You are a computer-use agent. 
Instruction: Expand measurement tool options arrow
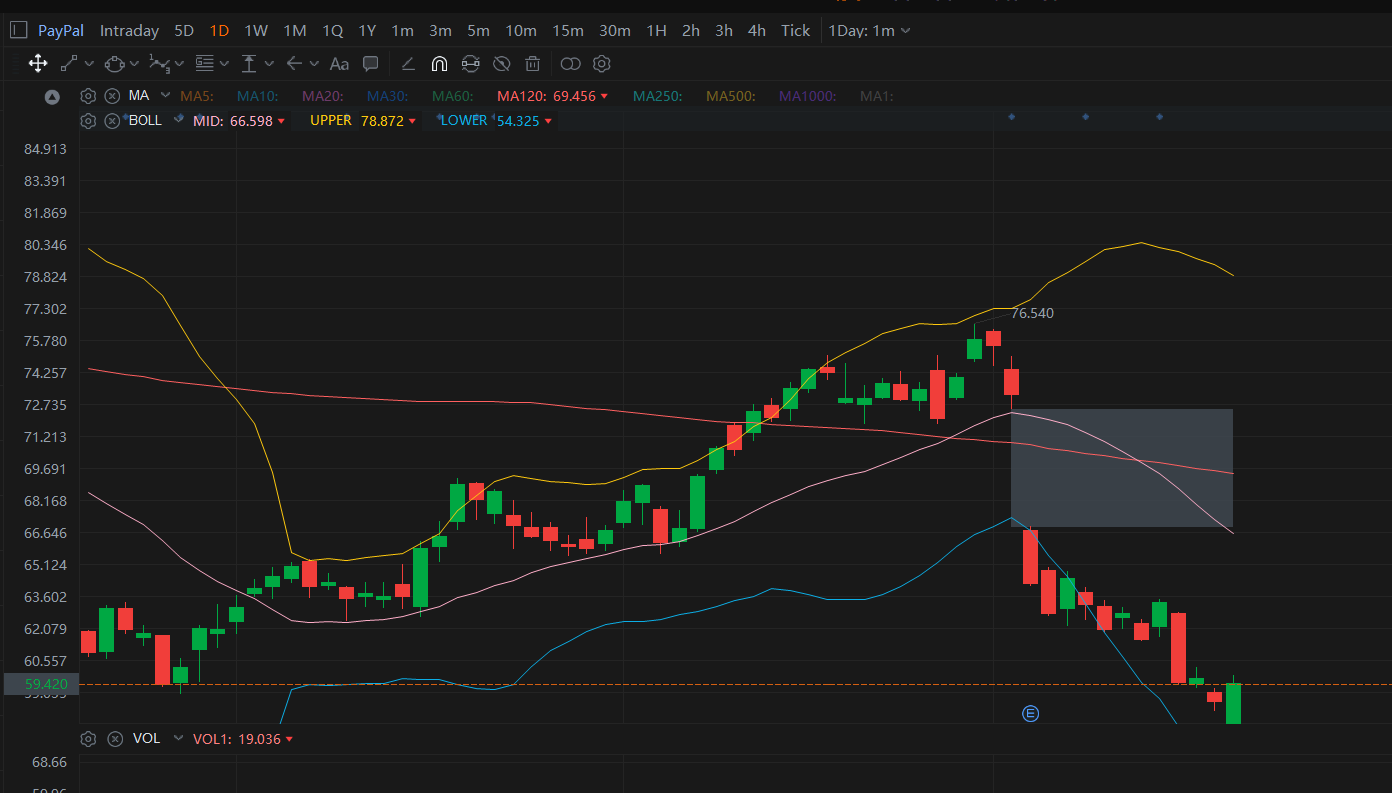click(x=269, y=64)
